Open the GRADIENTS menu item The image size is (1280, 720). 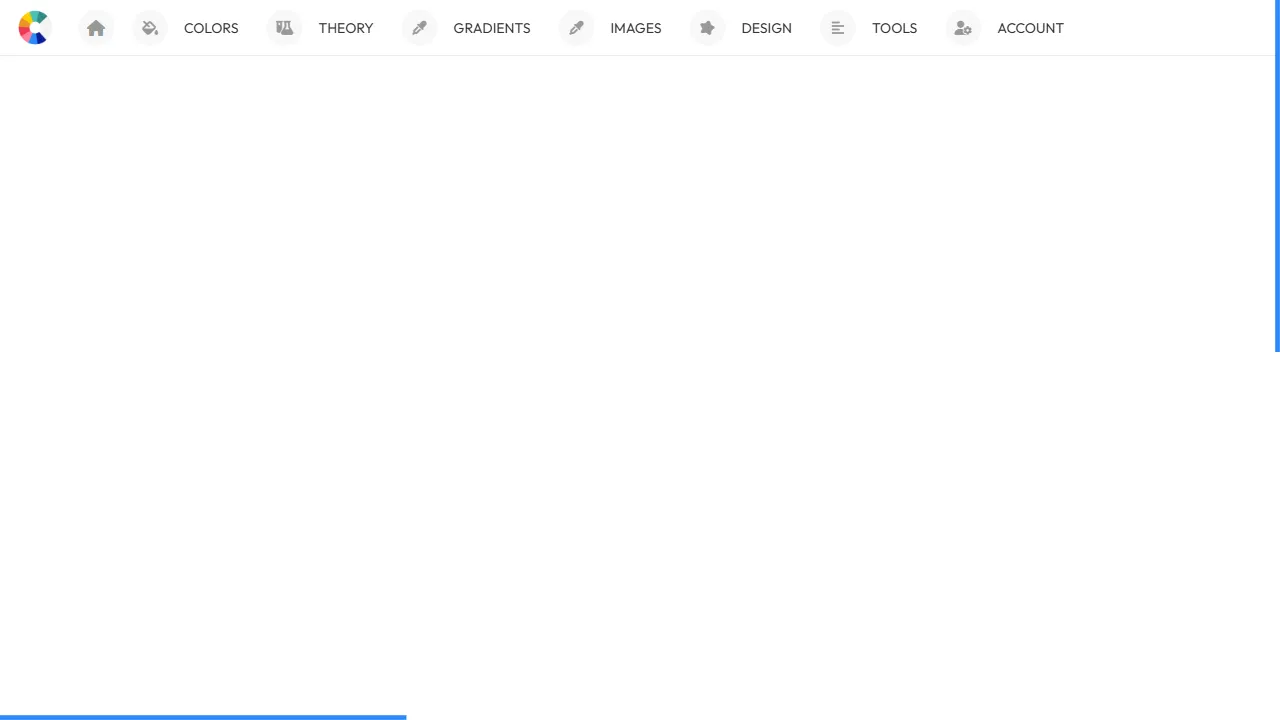click(x=492, y=28)
